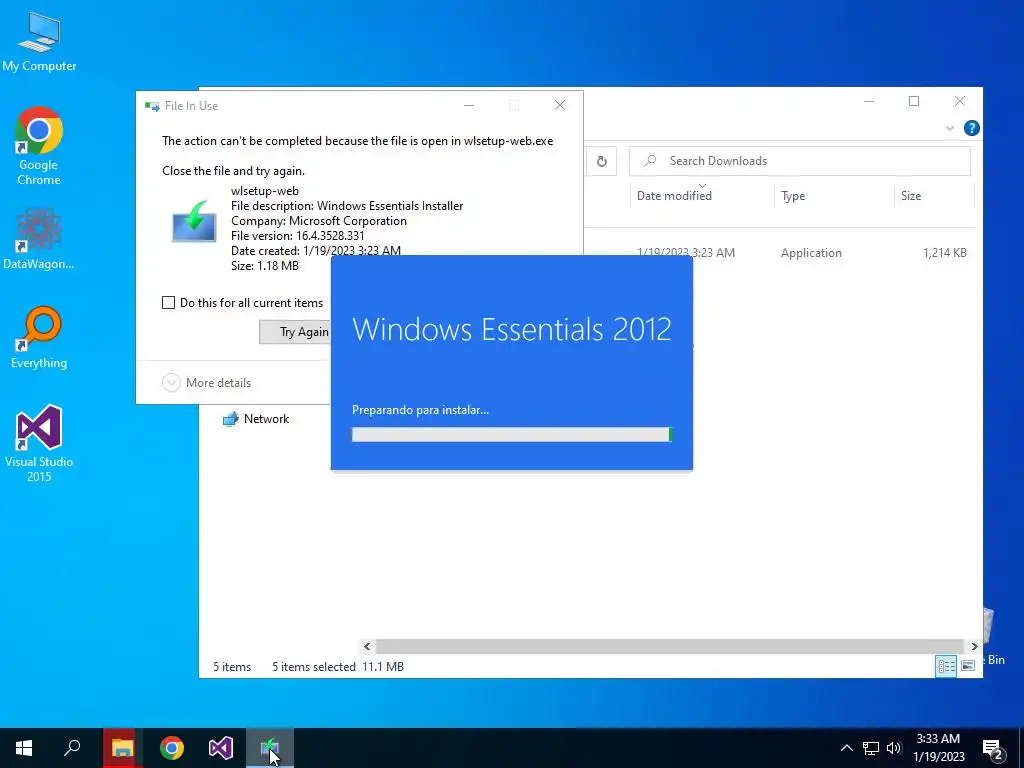
Task: Launch Visual Studio 2015 desktop shortcut
Action: tap(39, 443)
